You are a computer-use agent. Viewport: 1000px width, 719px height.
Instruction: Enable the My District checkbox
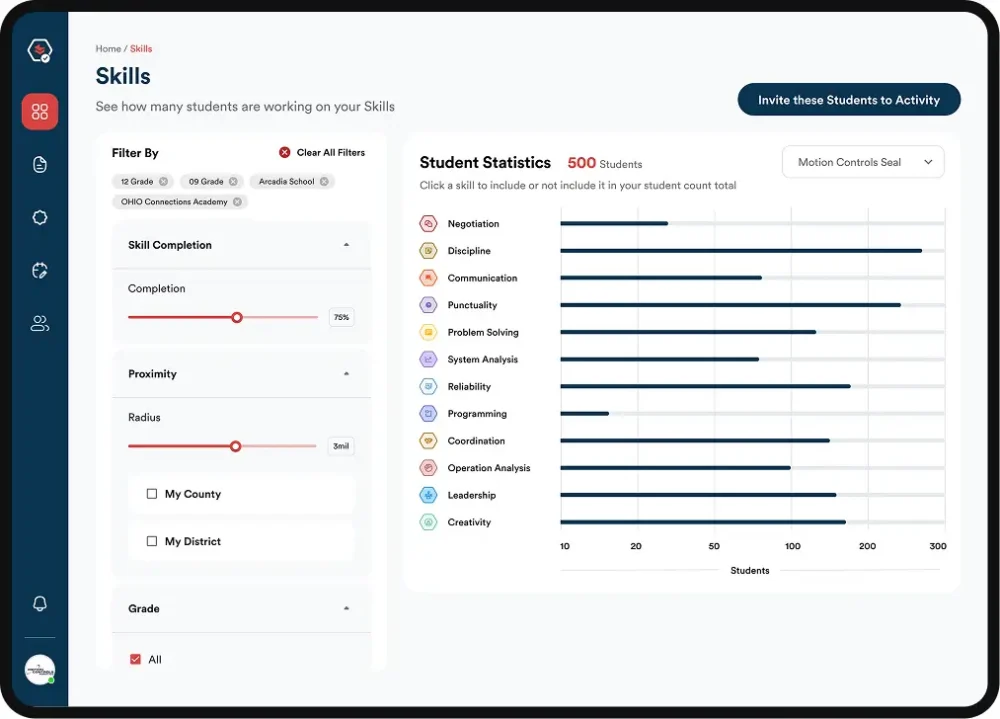coord(152,541)
